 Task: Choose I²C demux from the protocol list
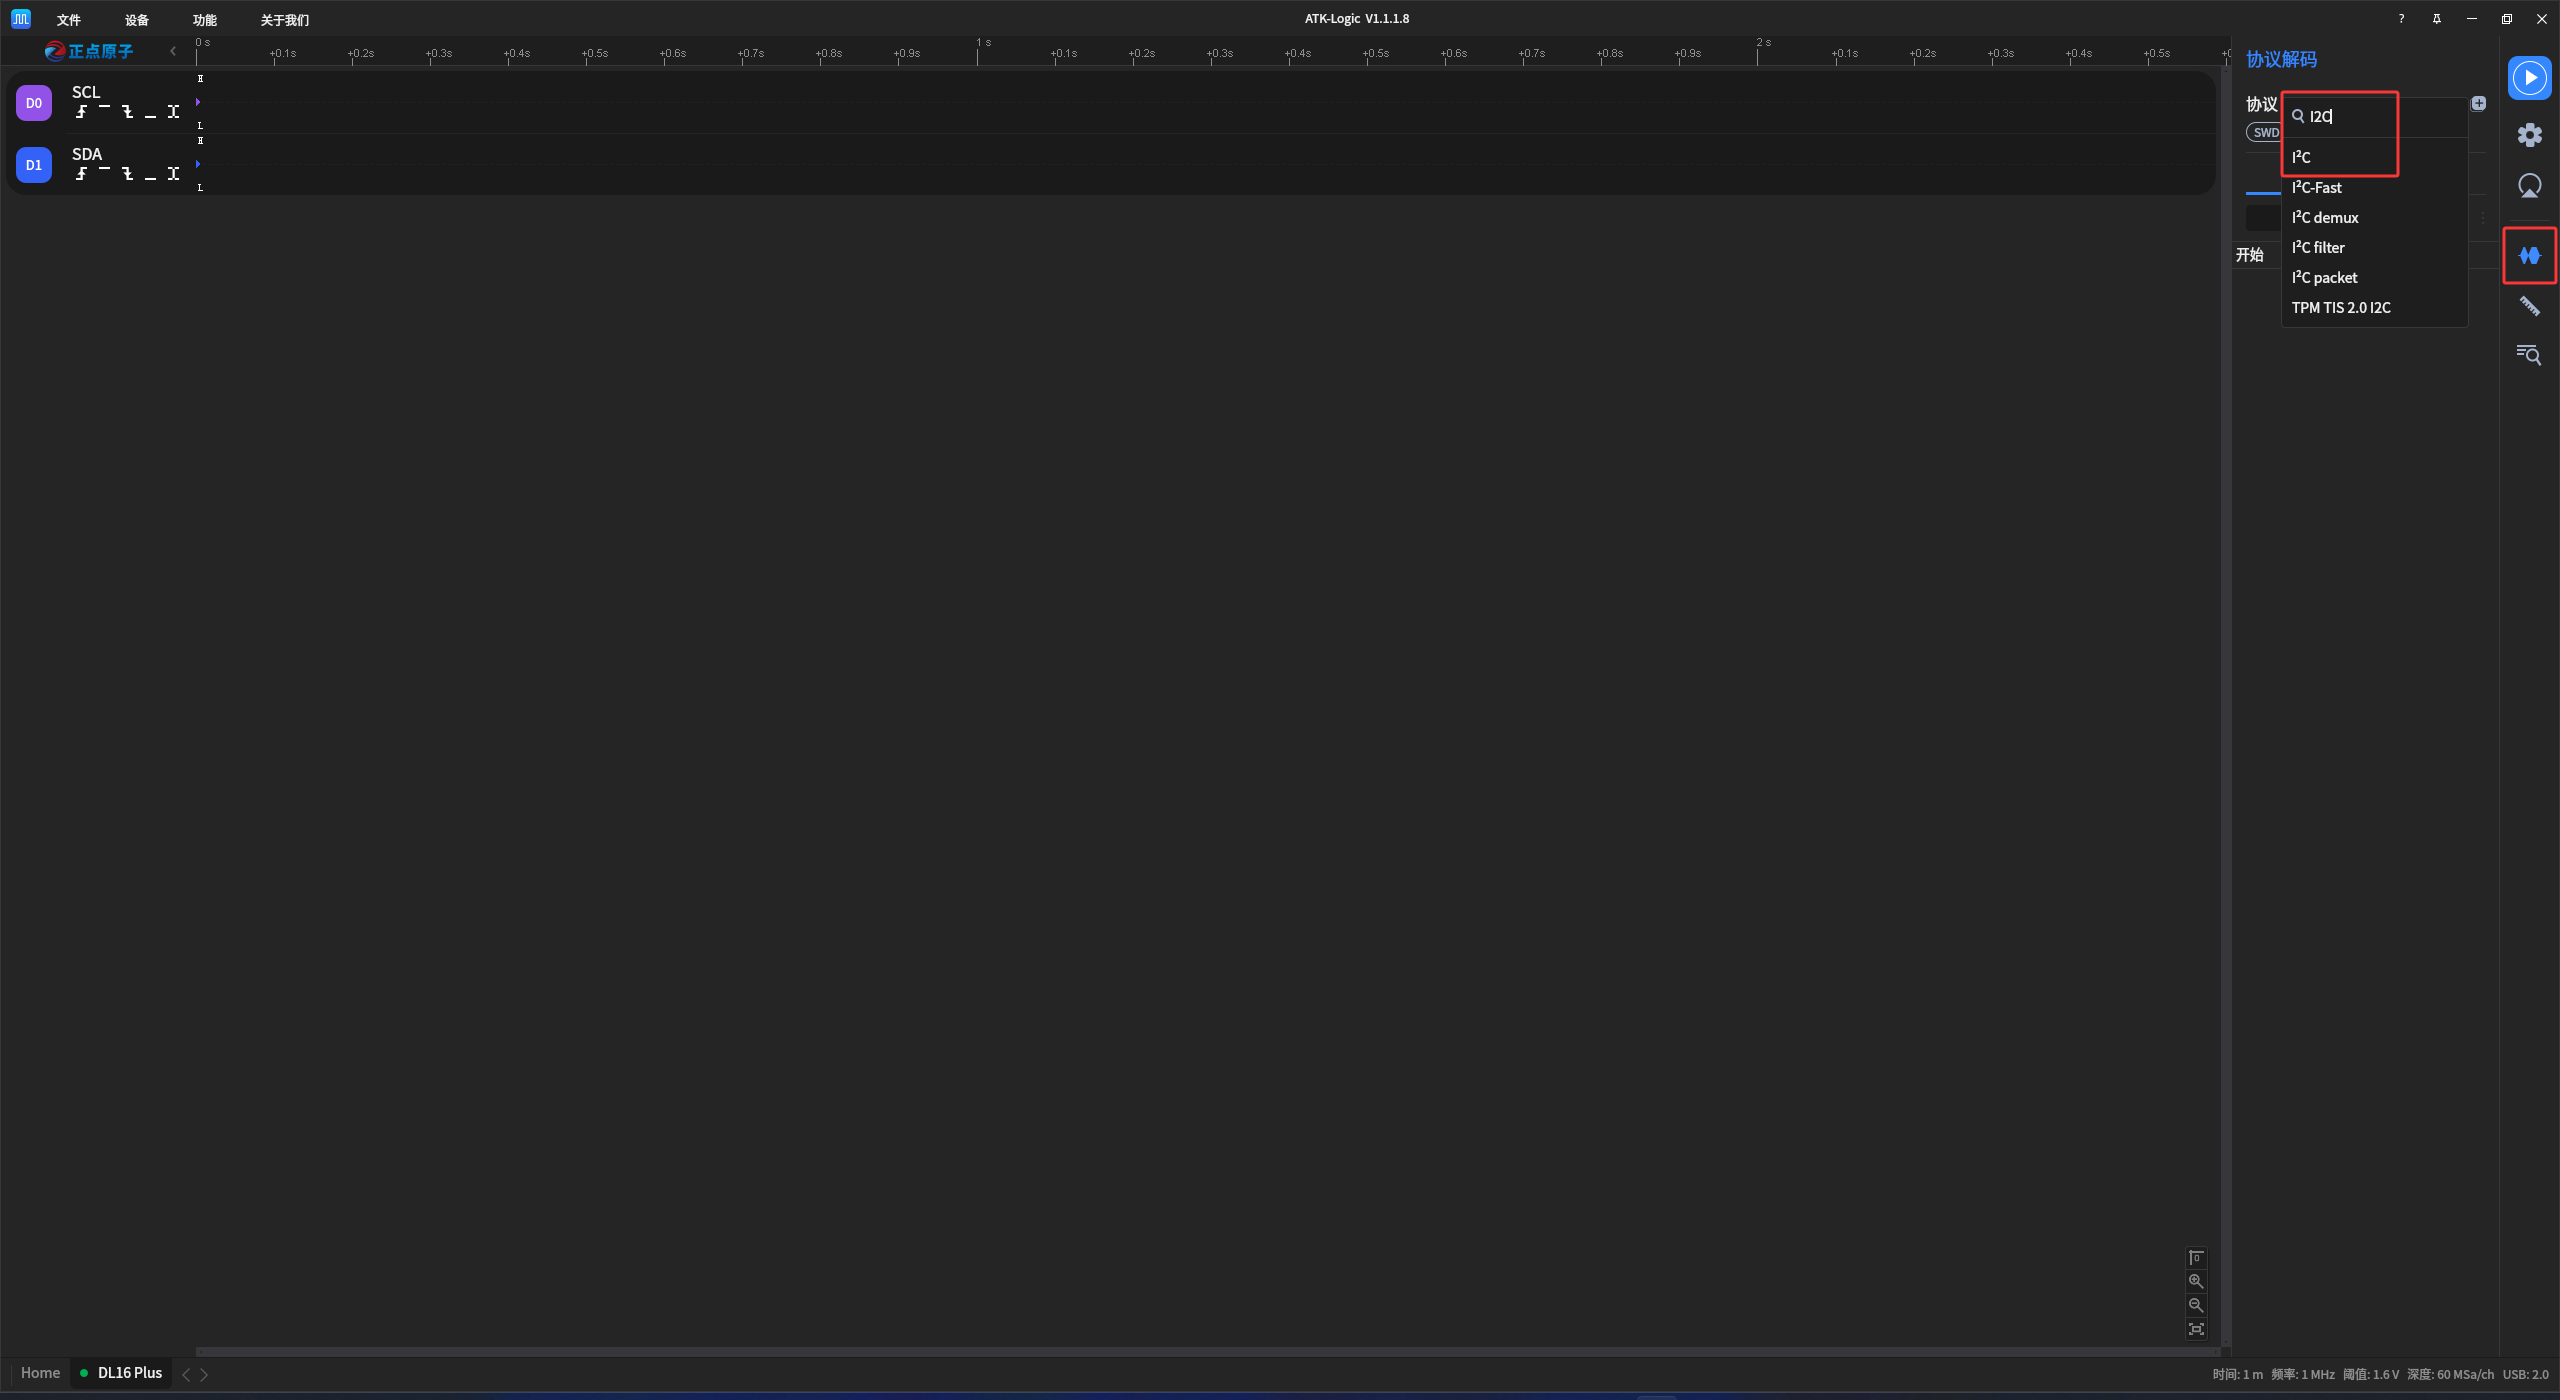(x=2375, y=217)
